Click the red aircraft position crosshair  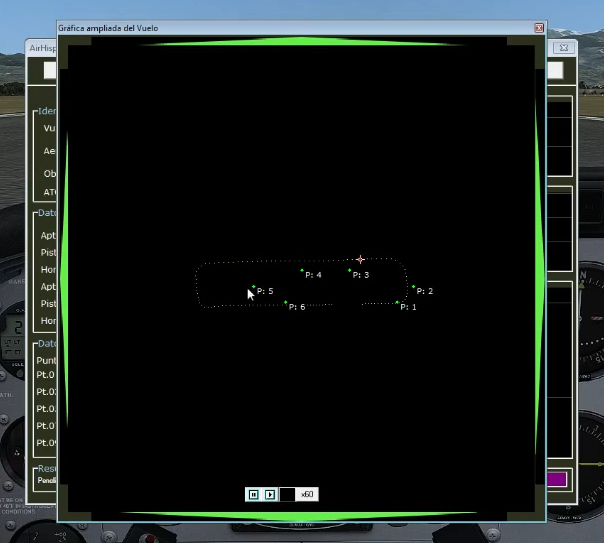[361, 259]
